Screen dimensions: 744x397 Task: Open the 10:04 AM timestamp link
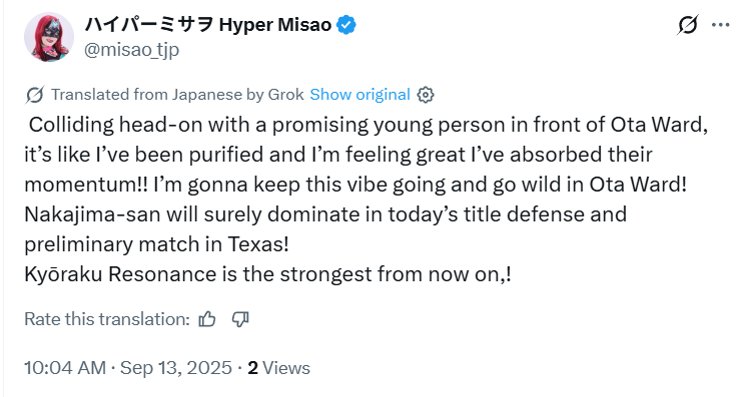point(65,368)
